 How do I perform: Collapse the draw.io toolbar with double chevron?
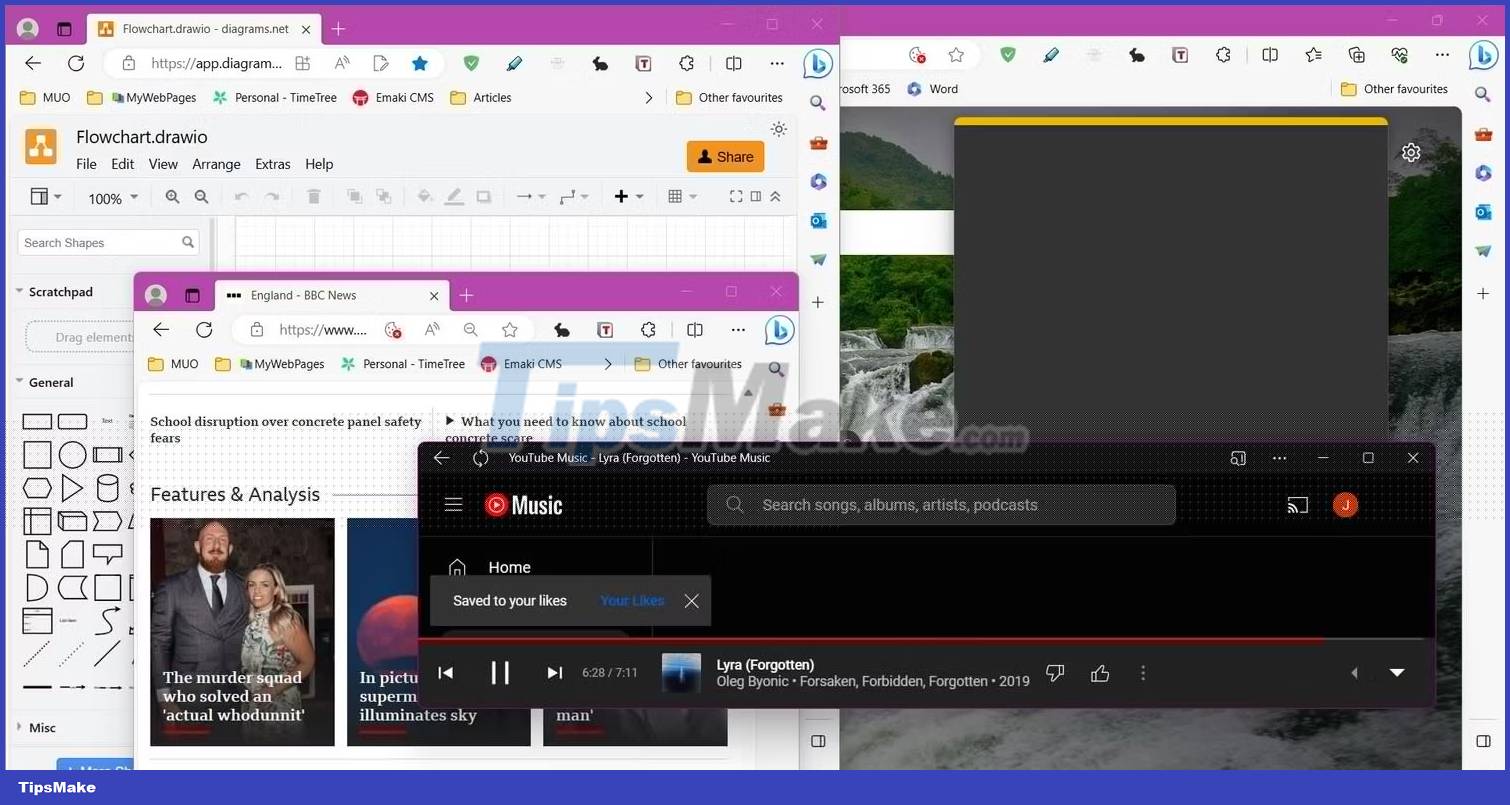point(775,197)
